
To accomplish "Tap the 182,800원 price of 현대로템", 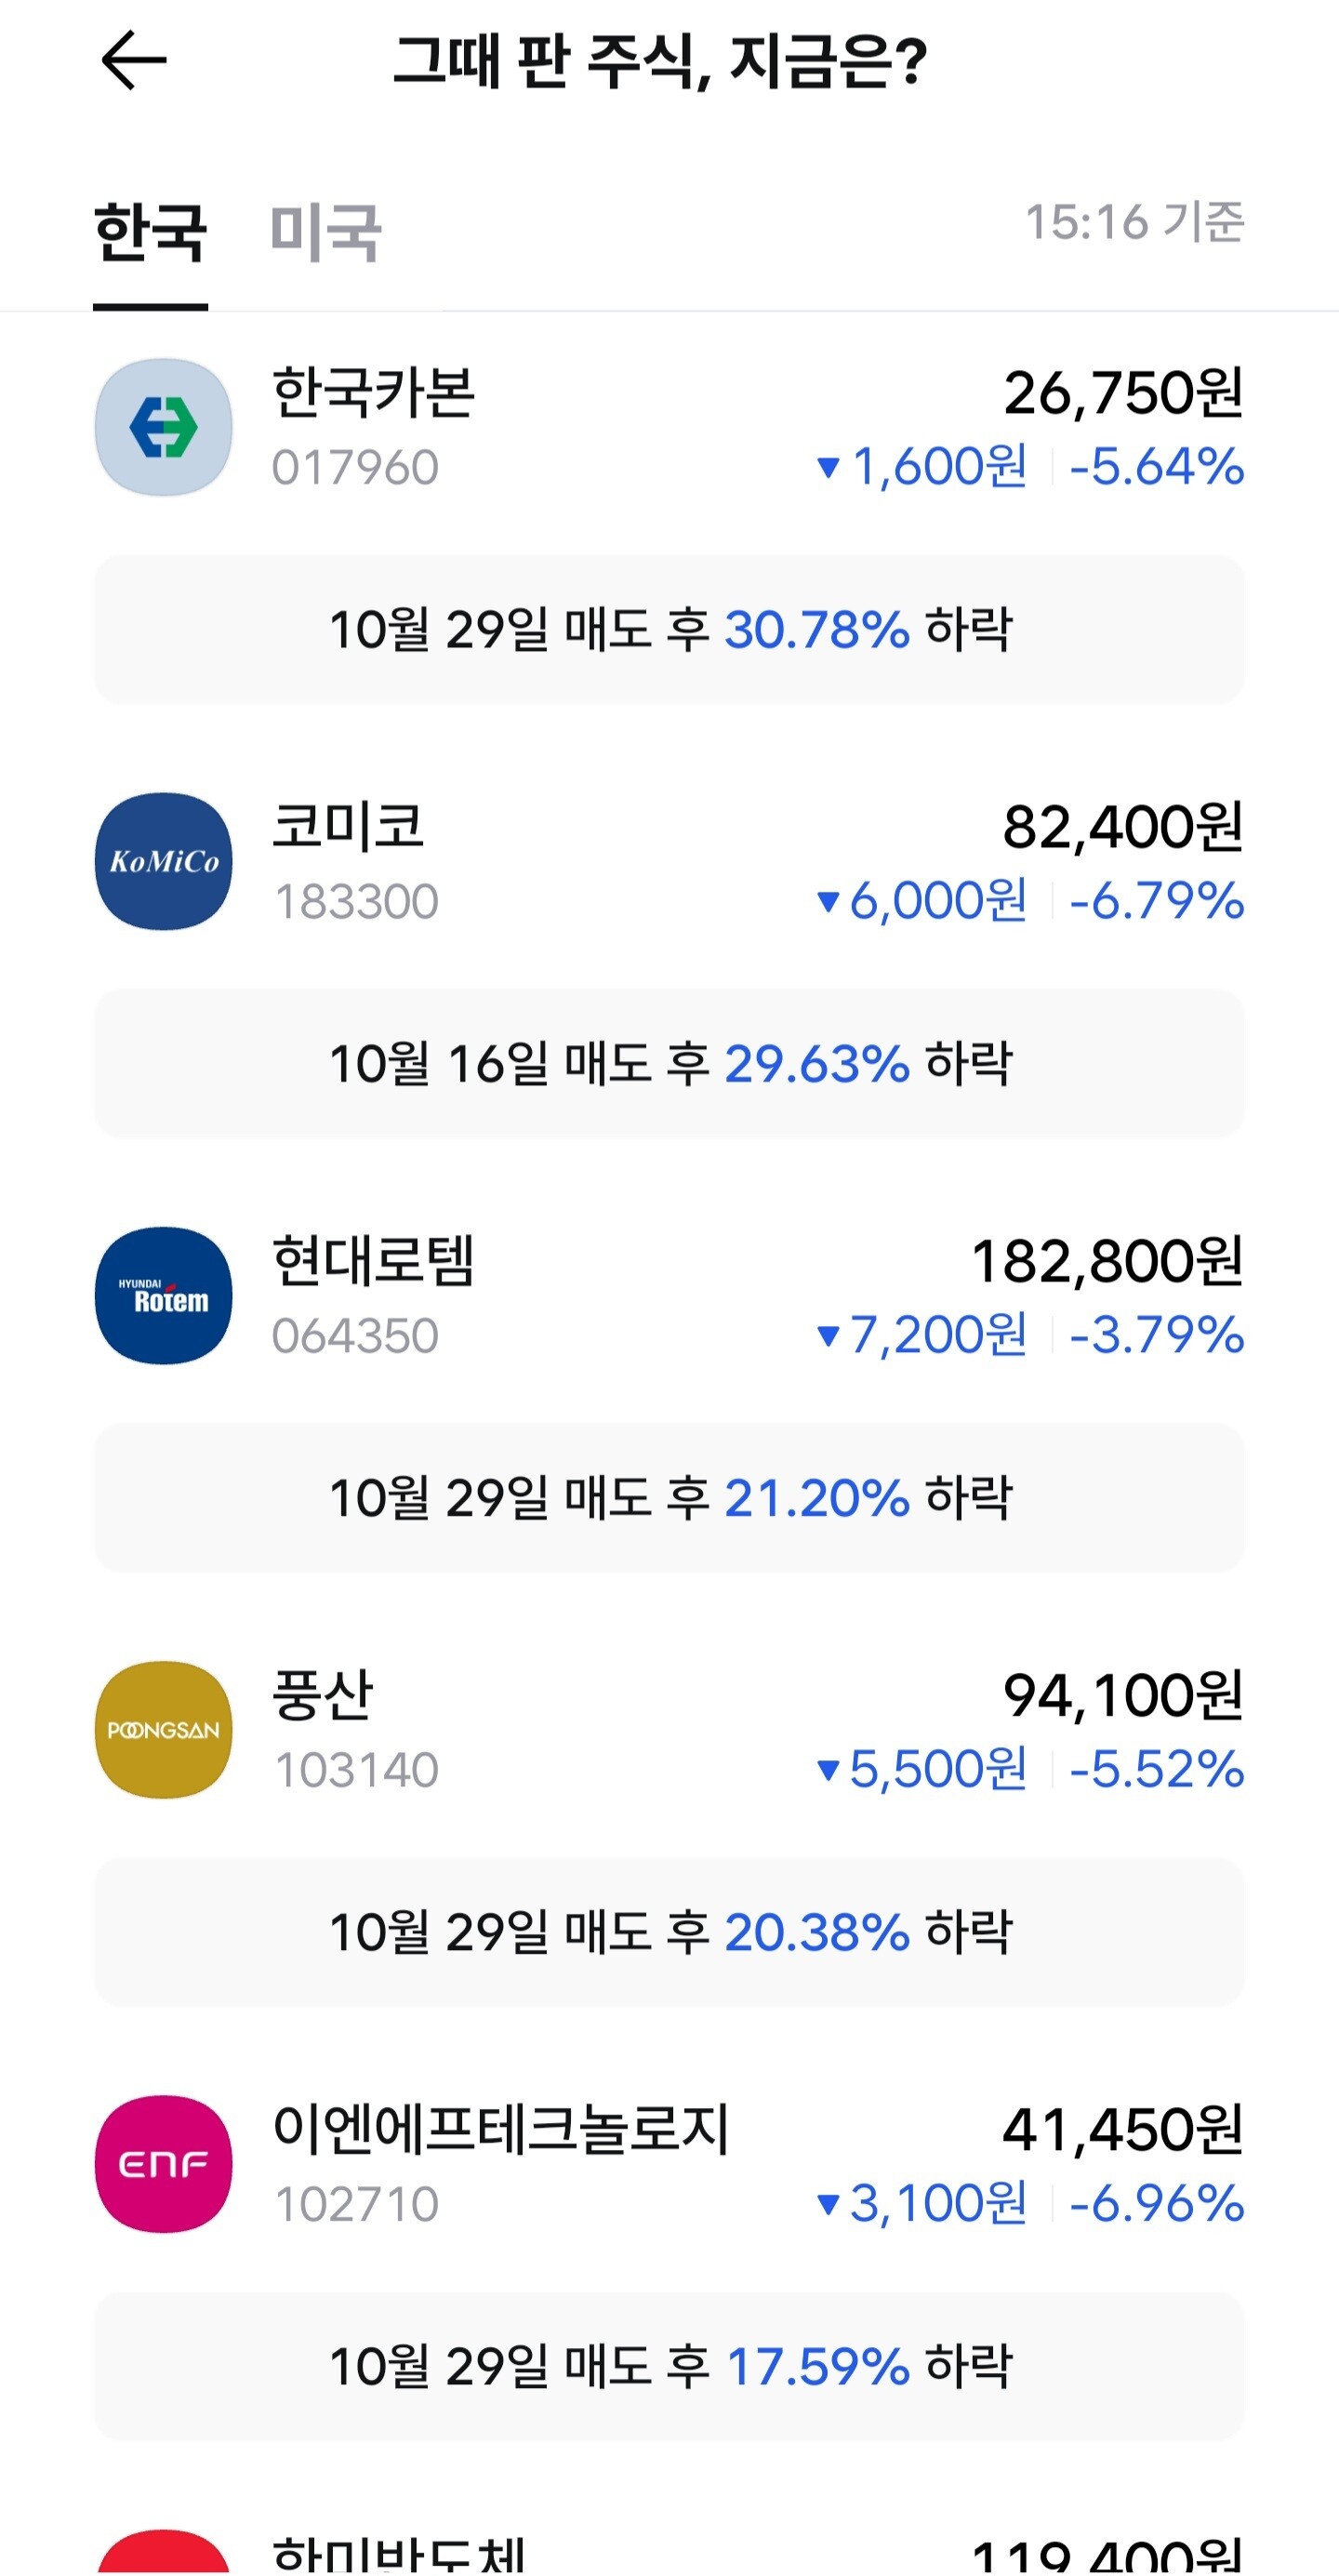I will tap(1107, 1260).
